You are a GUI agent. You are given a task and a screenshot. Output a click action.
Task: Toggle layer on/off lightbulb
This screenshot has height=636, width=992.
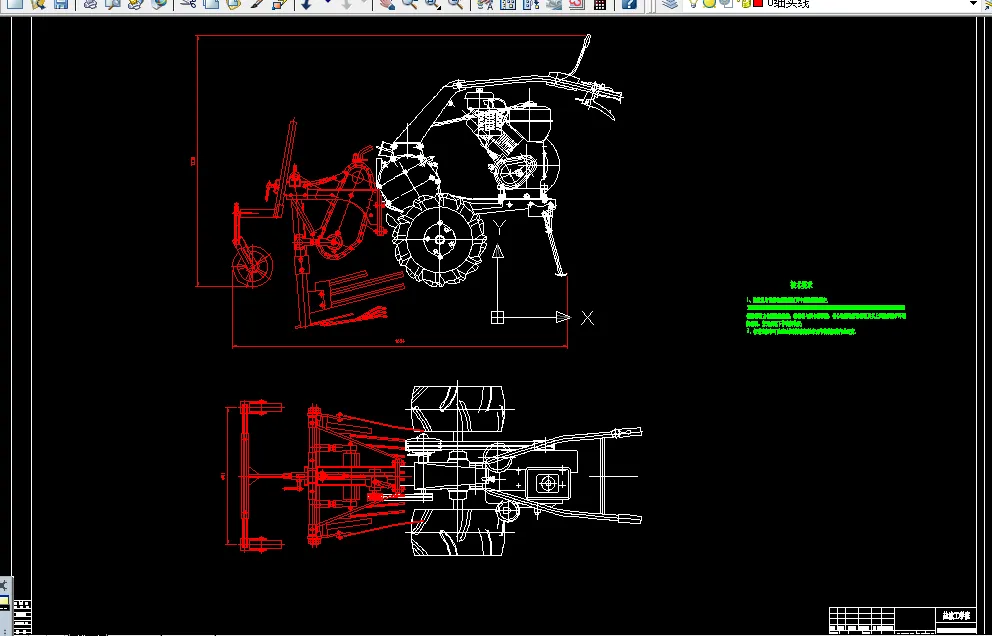tap(693, 4)
